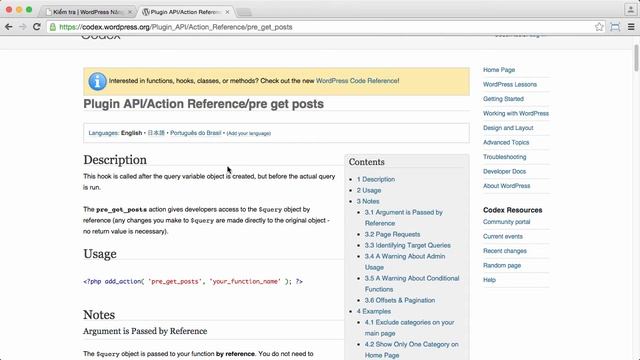The image size is (640, 360).
Task: Jump to 1 Description in Contents
Action: (x=376, y=179)
